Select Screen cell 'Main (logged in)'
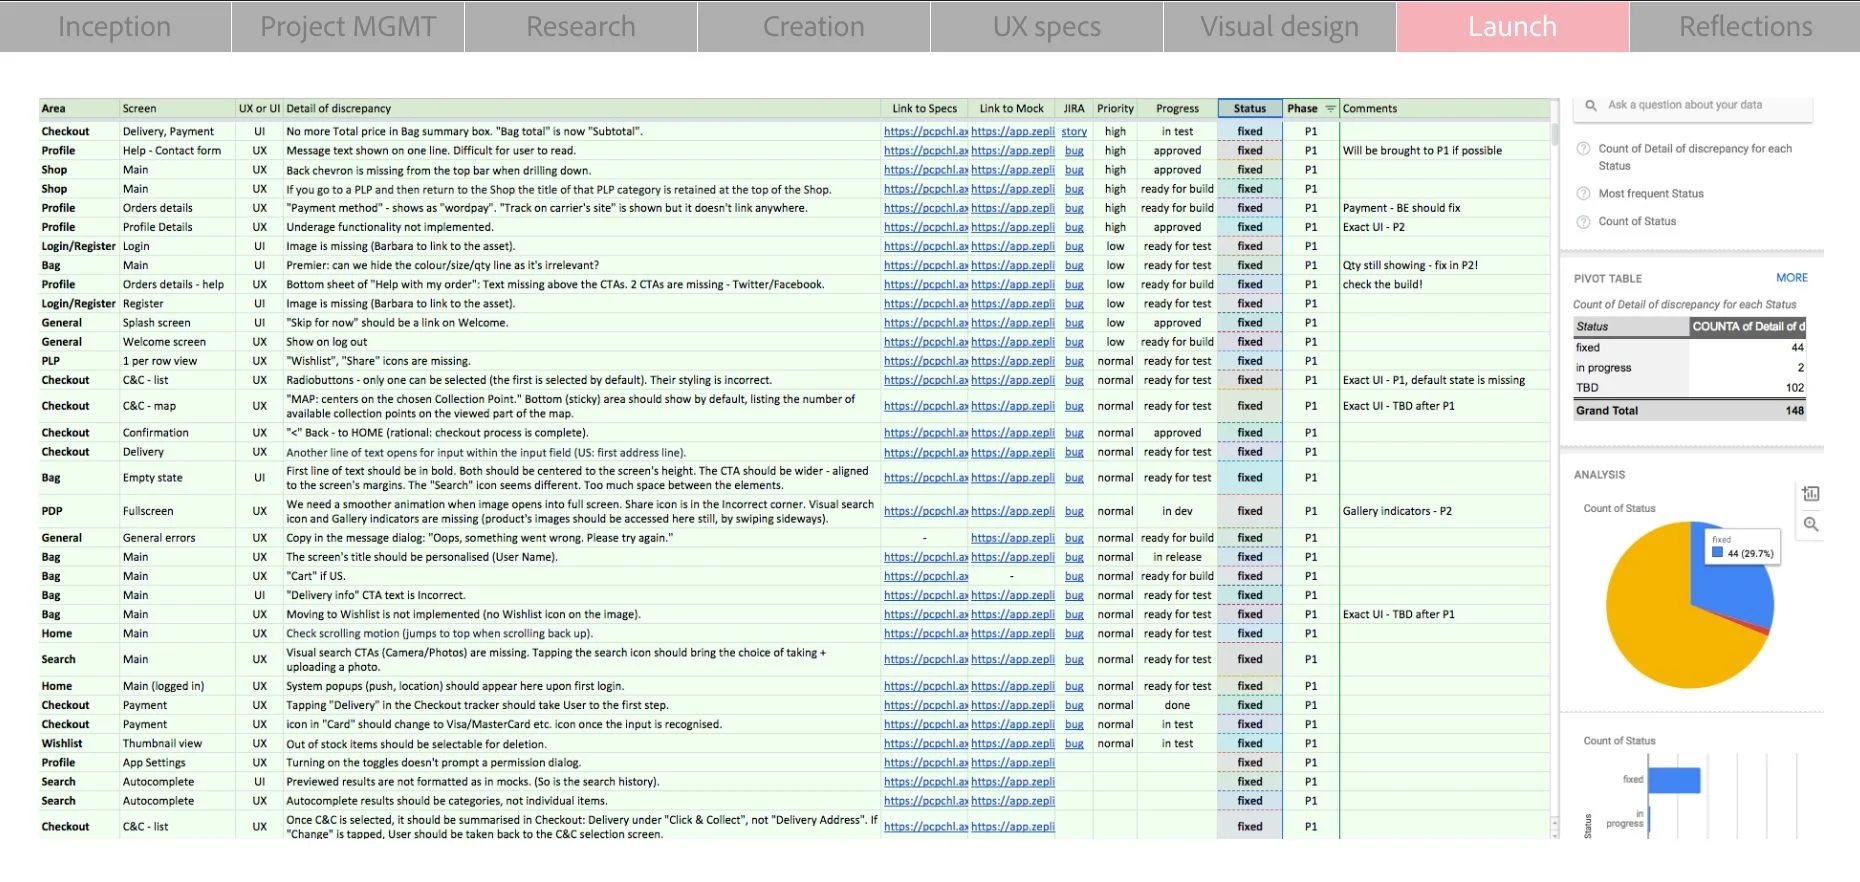This screenshot has height=882, width=1860. click(177, 686)
